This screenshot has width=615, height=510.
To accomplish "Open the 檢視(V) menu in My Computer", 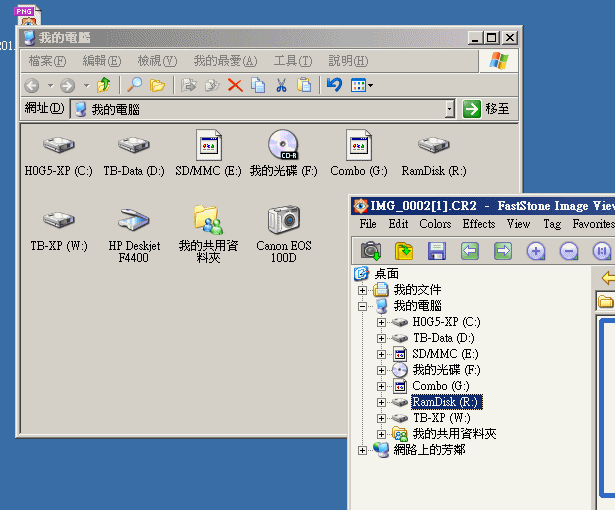I will 157,61.
